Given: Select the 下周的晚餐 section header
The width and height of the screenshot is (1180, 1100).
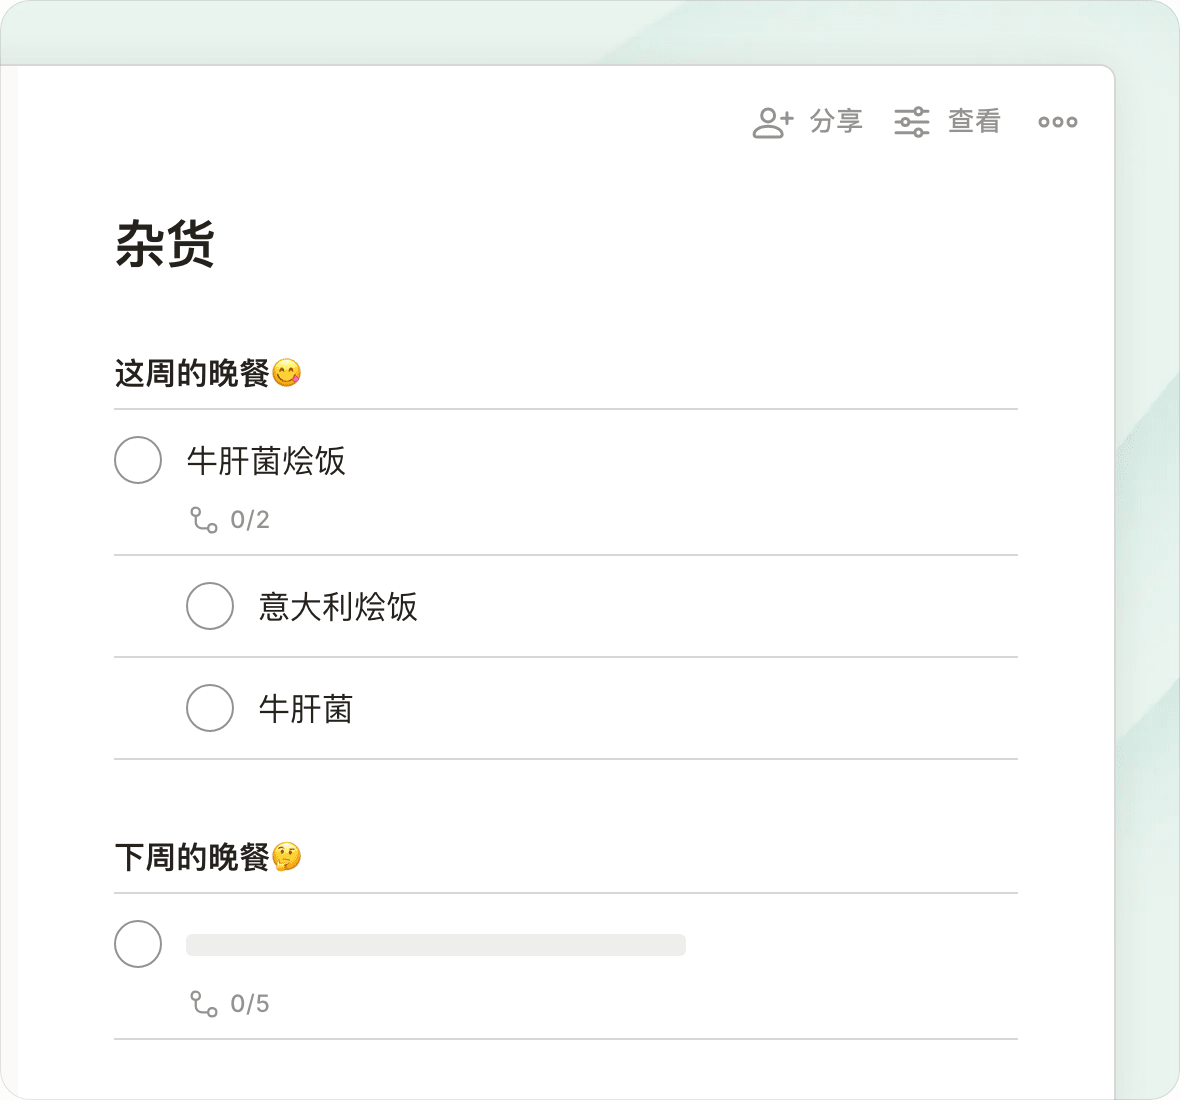Looking at the screenshot, I should point(192,857).
